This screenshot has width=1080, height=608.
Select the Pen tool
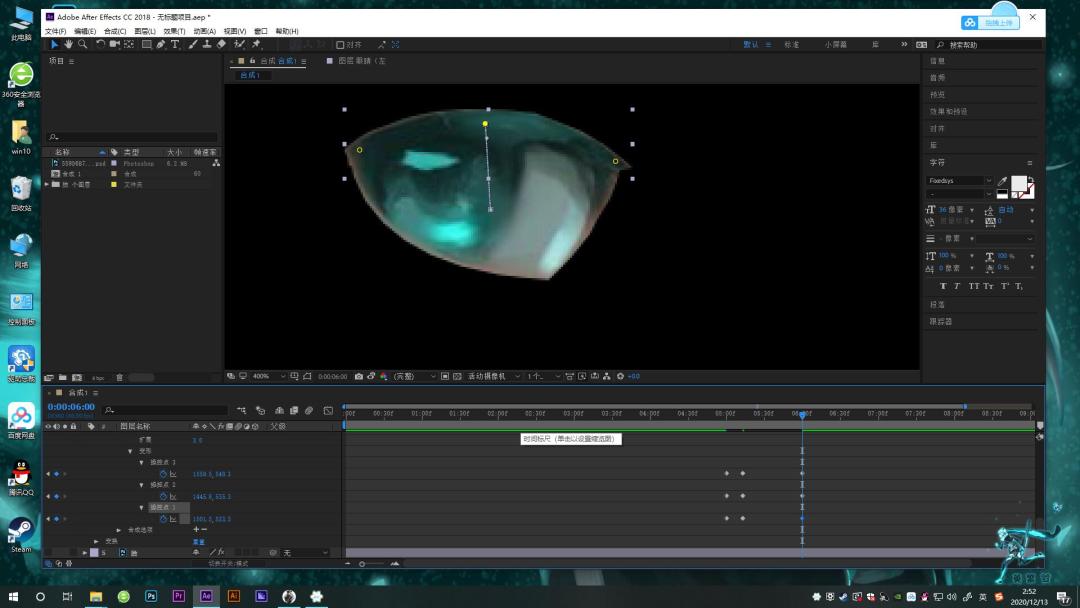coord(160,44)
